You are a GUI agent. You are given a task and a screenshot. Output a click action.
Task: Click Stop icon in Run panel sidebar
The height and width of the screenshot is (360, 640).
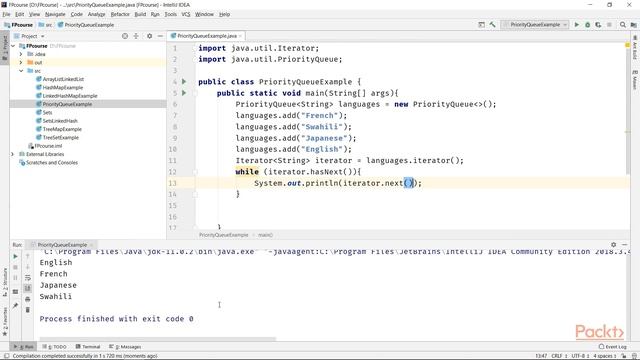pos(16,267)
